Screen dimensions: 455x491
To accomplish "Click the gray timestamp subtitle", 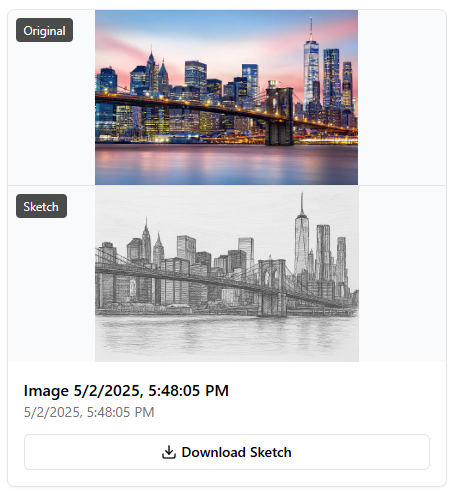I will coord(89,412).
